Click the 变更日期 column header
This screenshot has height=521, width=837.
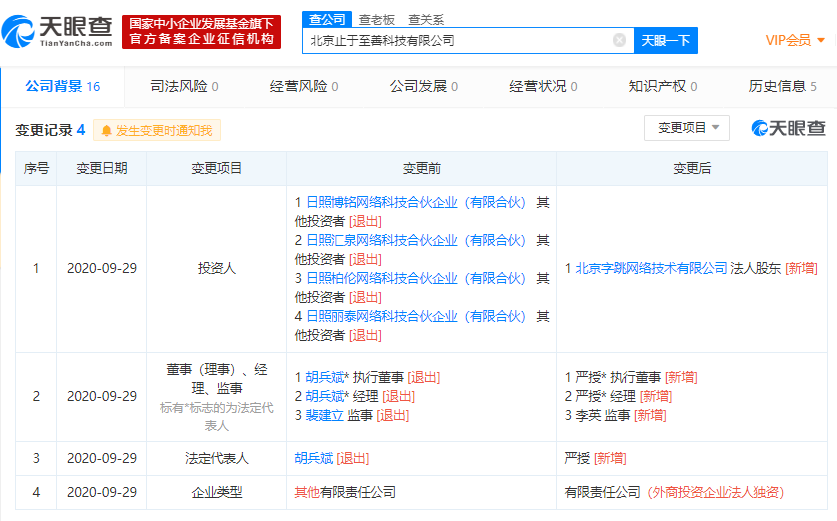[101, 169]
